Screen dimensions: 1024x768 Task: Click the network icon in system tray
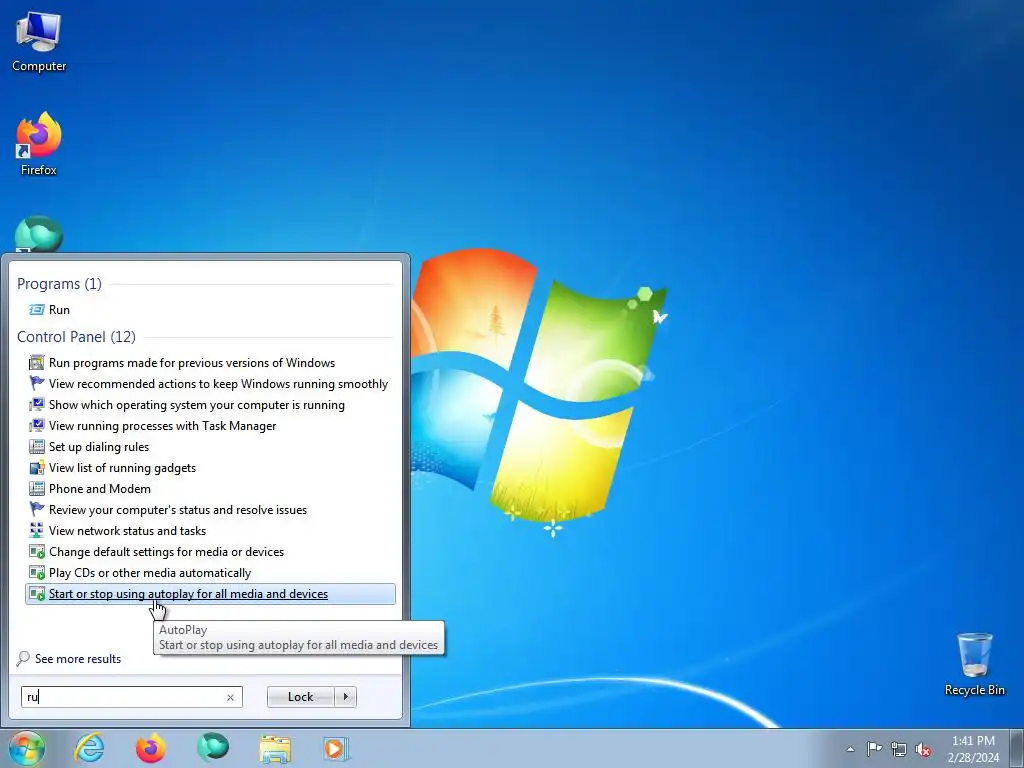[x=899, y=749]
